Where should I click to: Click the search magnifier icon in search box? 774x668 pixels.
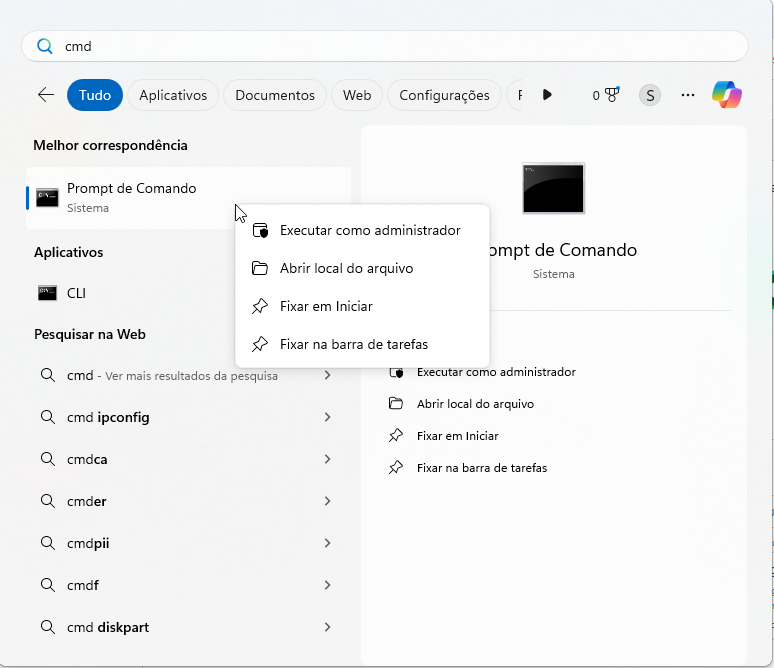click(x=45, y=46)
